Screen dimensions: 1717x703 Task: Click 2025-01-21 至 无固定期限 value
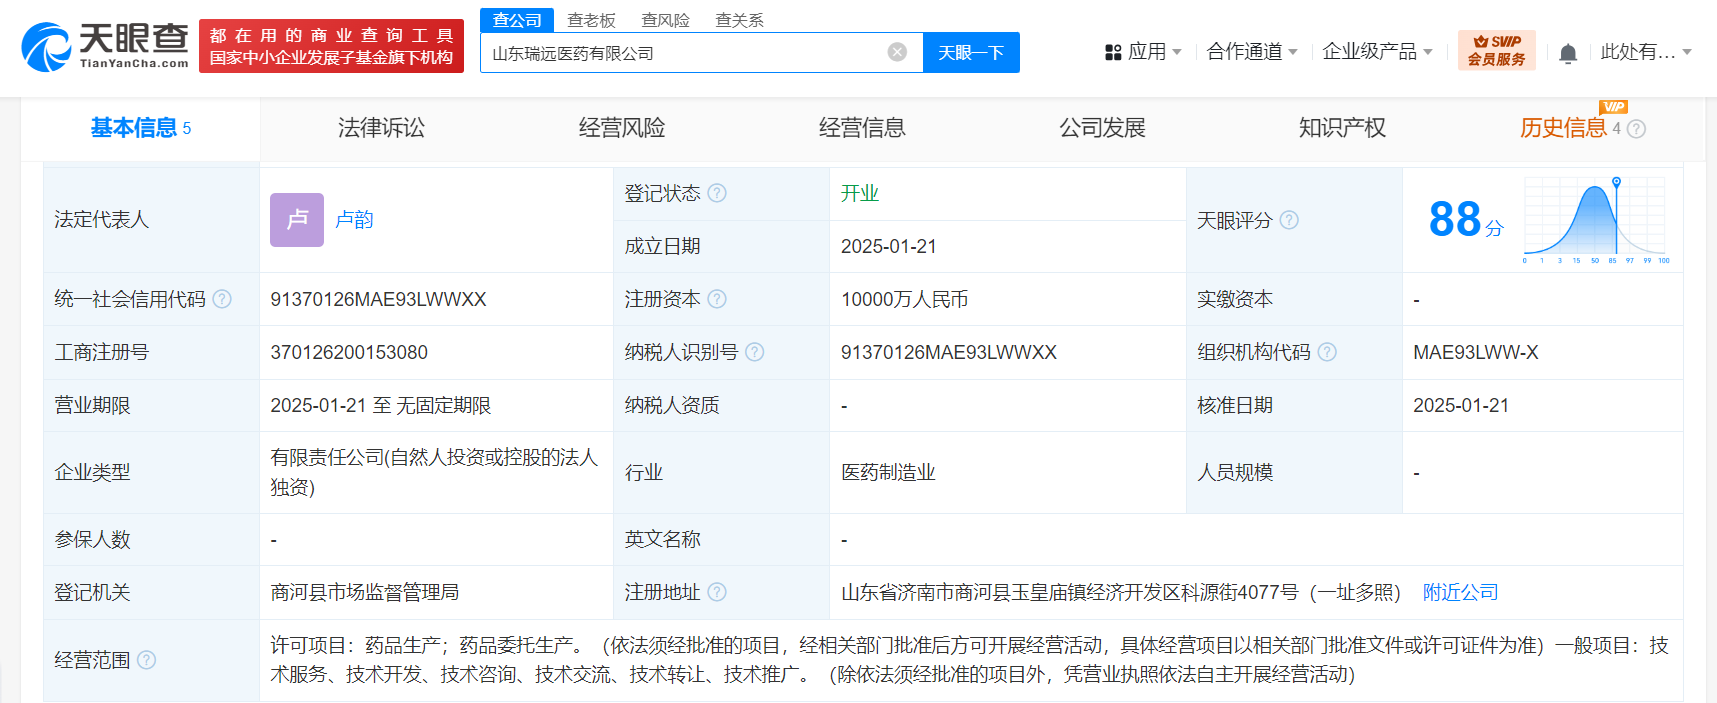(x=381, y=405)
